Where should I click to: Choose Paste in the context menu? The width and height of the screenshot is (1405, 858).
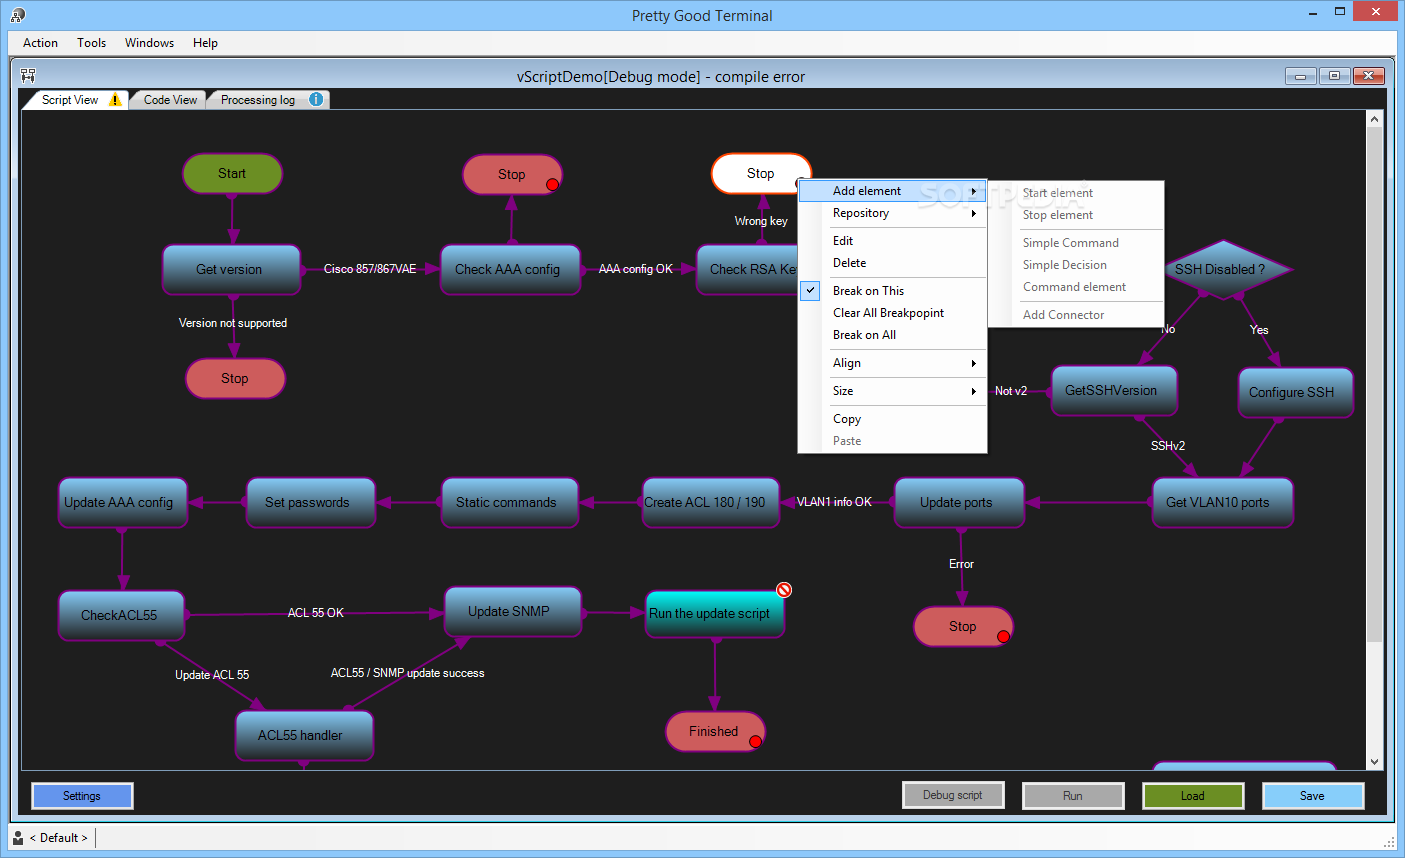(x=892, y=441)
